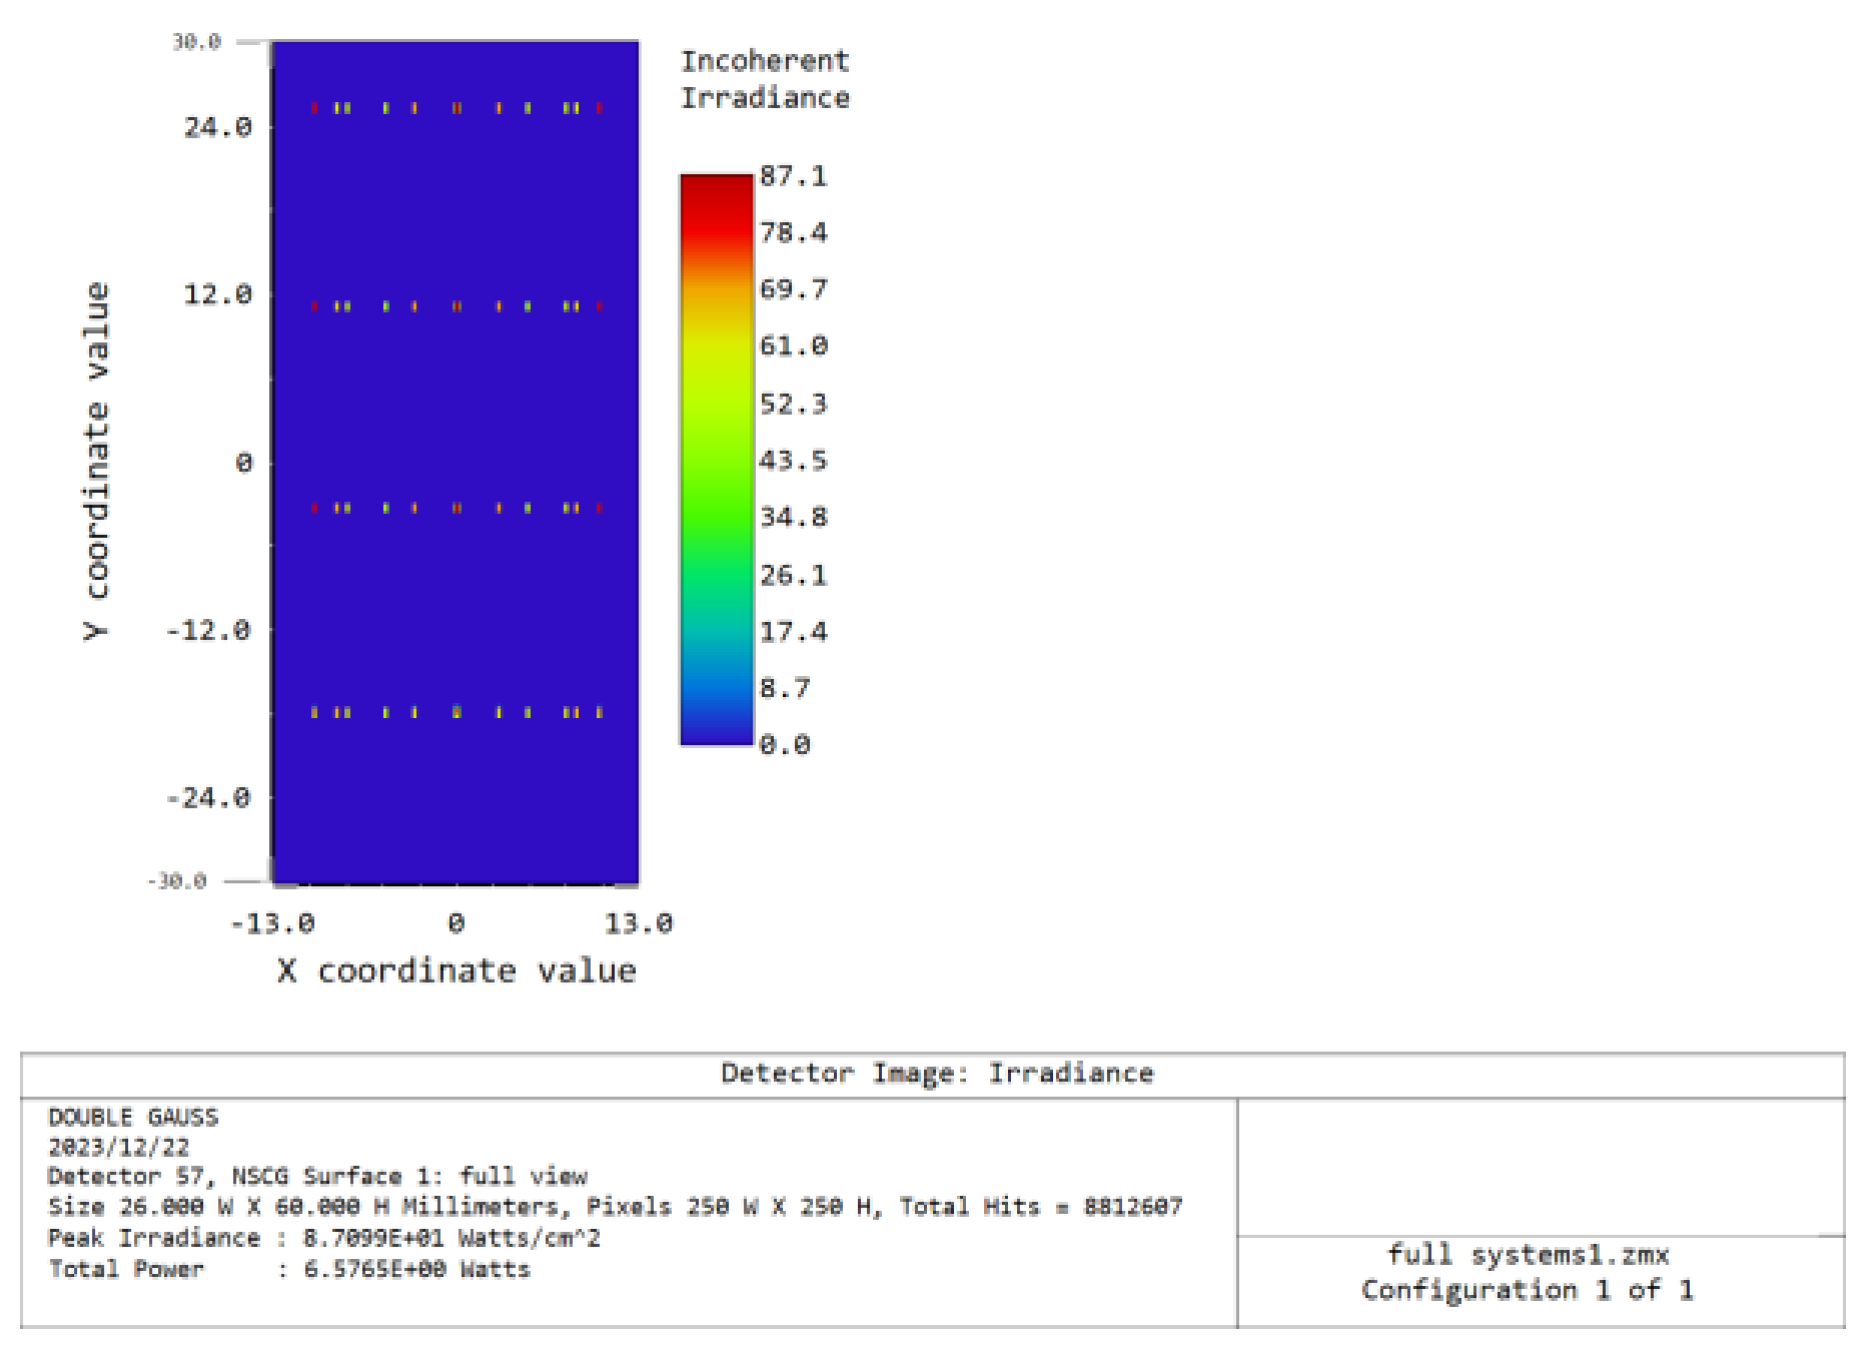The image size is (1872, 1364).
Task: Select the Peak Irradiance value line
Action: click(x=324, y=1238)
